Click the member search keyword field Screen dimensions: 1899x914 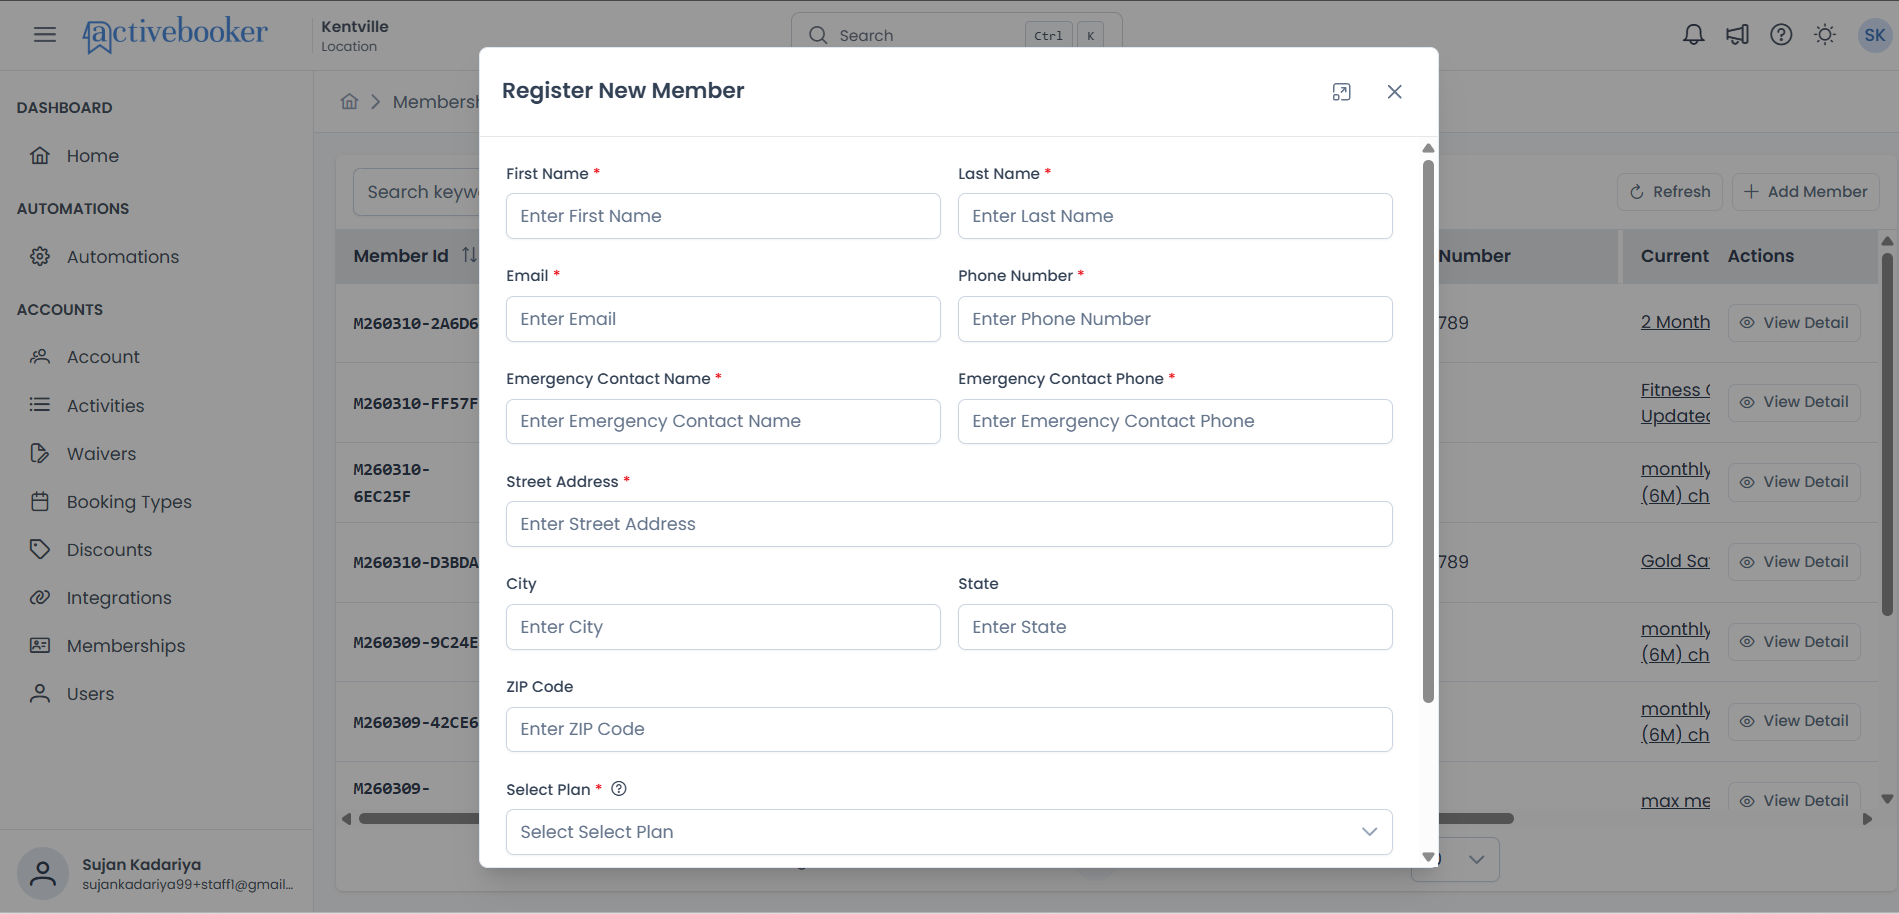417,192
